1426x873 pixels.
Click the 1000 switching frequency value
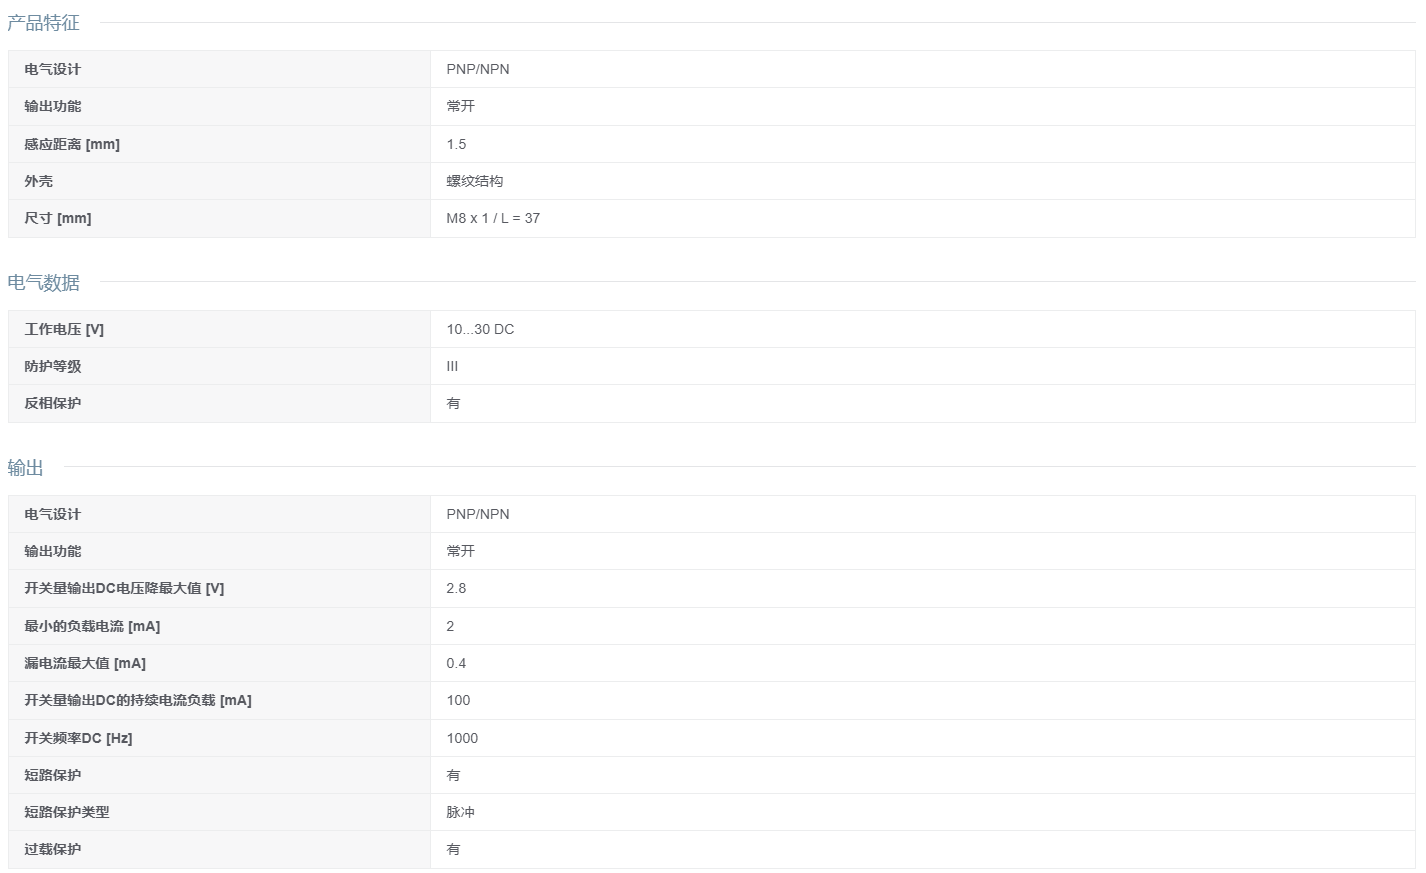tap(463, 738)
